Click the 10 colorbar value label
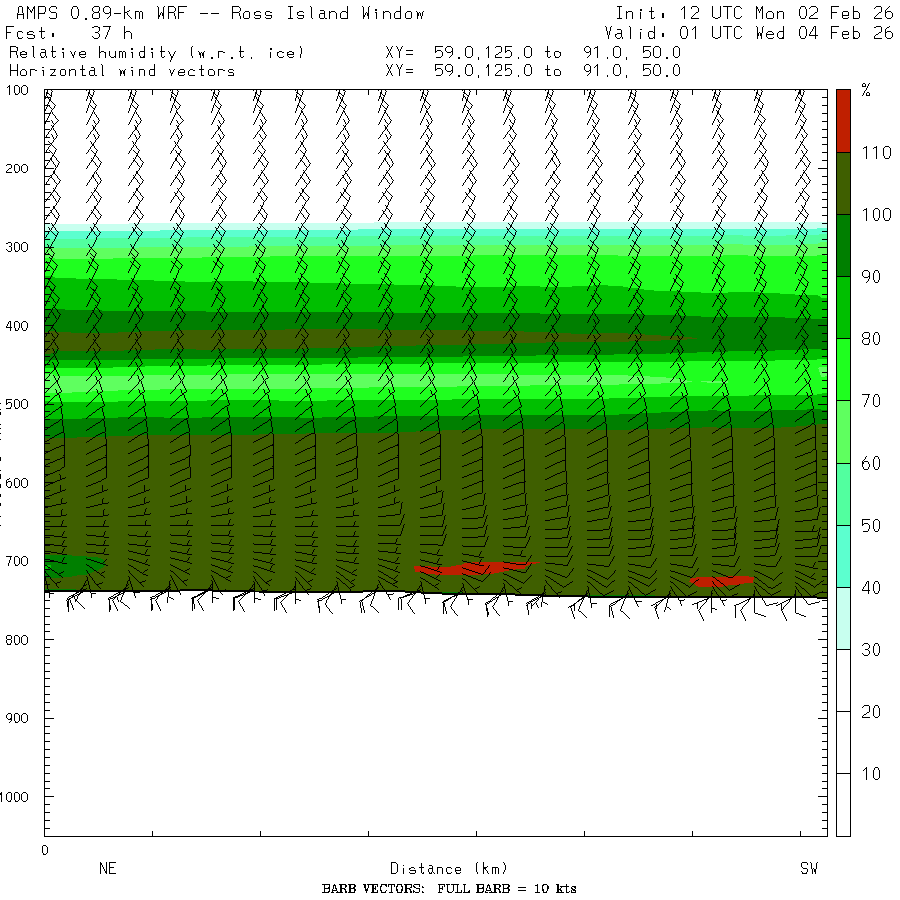Screen dimensions: 900x900 pos(871,774)
